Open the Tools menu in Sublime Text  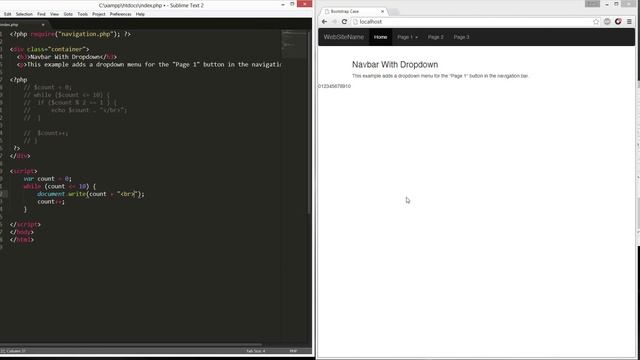(82, 14)
